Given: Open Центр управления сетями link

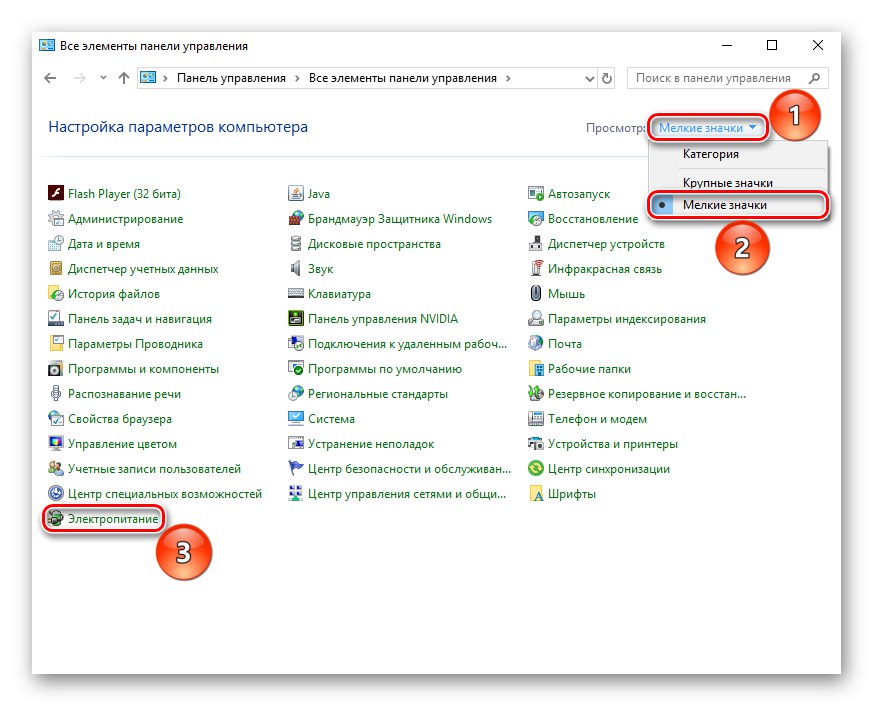Looking at the screenshot, I should pyautogui.click(x=407, y=493).
